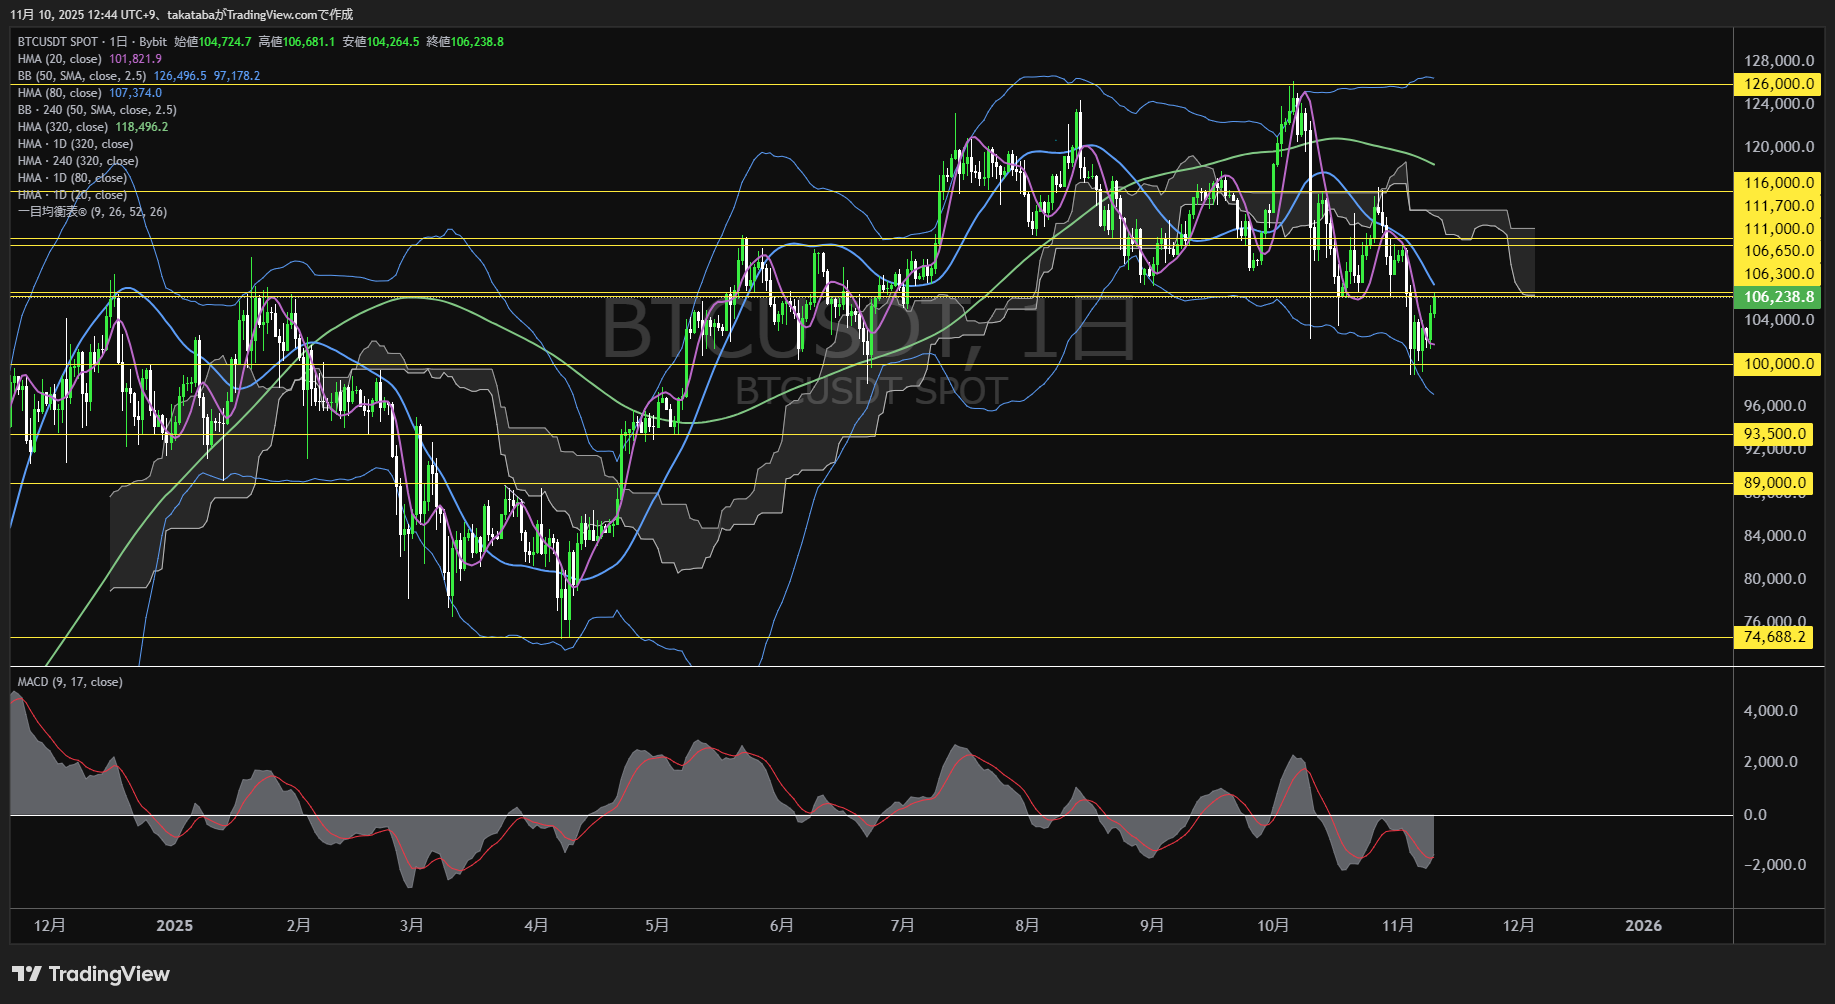Click the chart creation timestamp header text

pos(182,14)
